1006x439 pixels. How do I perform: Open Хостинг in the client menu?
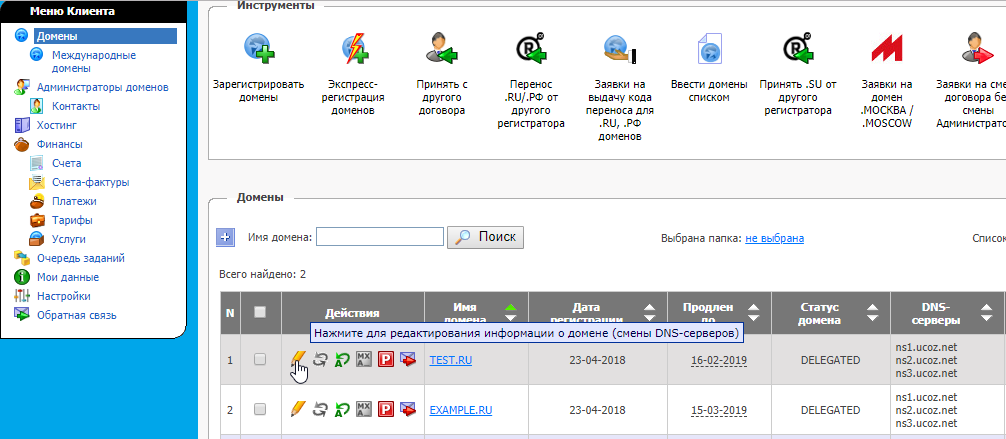click(57, 125)
